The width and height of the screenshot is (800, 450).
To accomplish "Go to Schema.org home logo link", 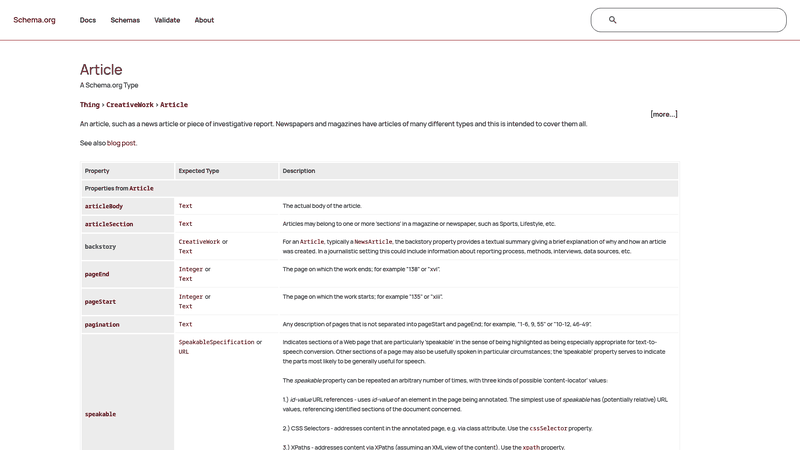I will [34, 20].
